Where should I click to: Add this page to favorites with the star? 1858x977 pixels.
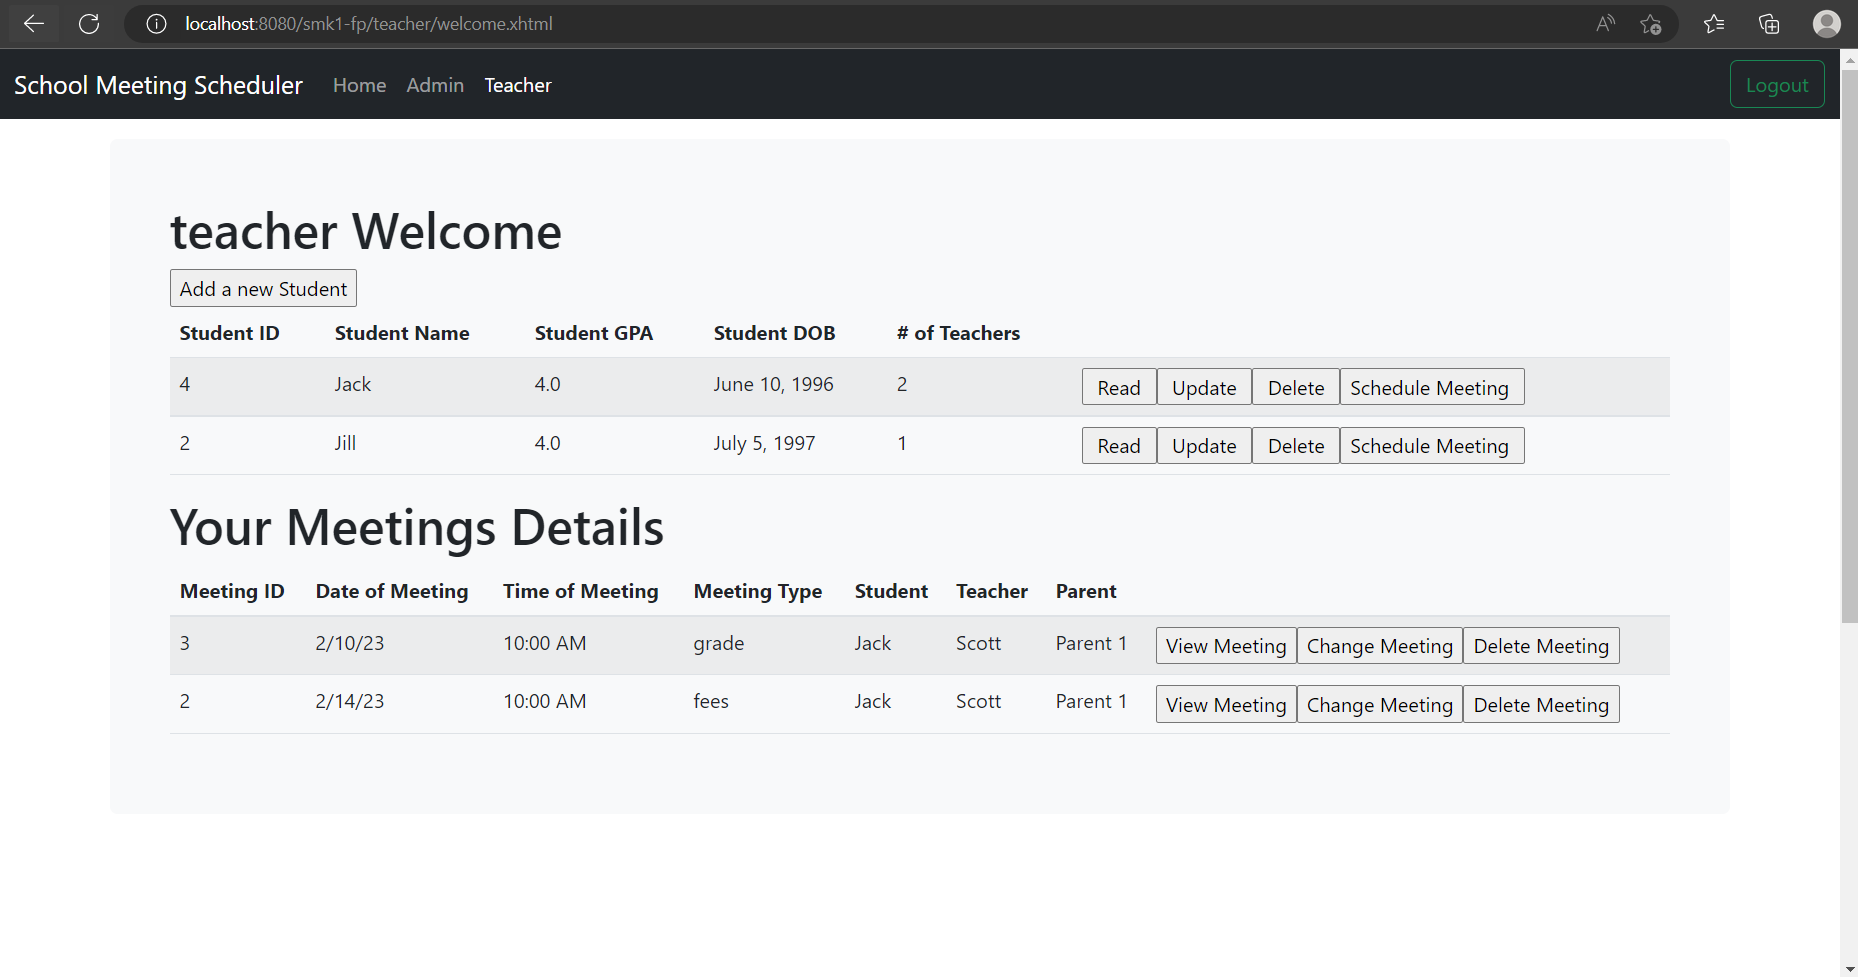point(1652,23)
